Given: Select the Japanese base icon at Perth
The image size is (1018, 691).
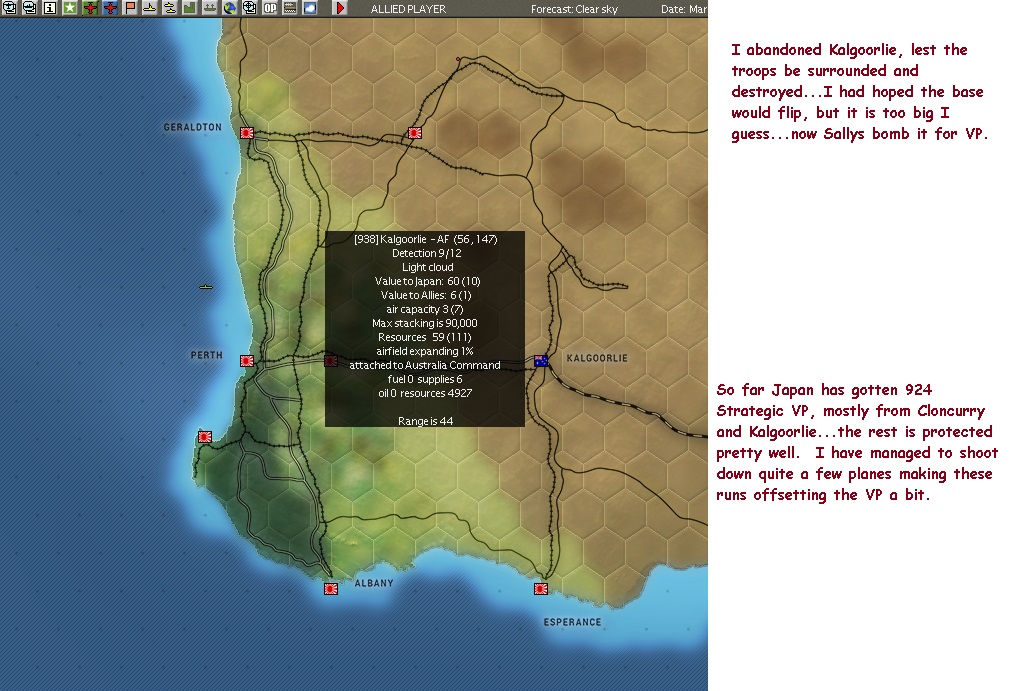Looking at the screenshot, I should point(247,360).
